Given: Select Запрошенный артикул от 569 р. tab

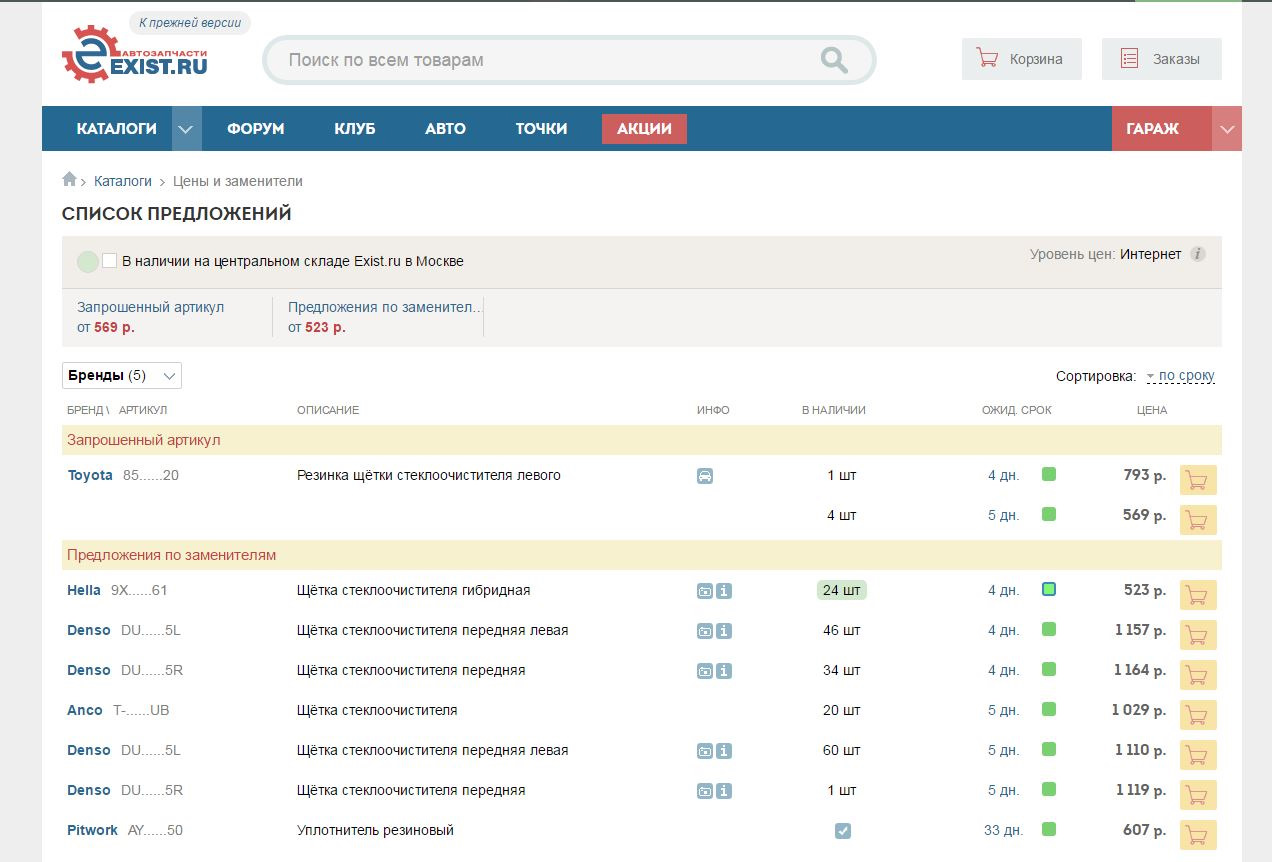Looking at the screenshot, I should point(167,317).
